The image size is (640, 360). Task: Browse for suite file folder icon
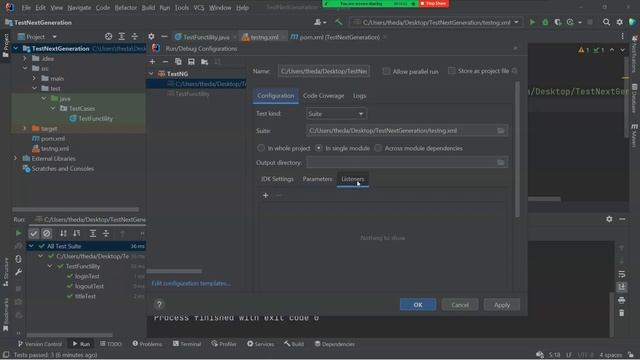click(x=501, y=131)
